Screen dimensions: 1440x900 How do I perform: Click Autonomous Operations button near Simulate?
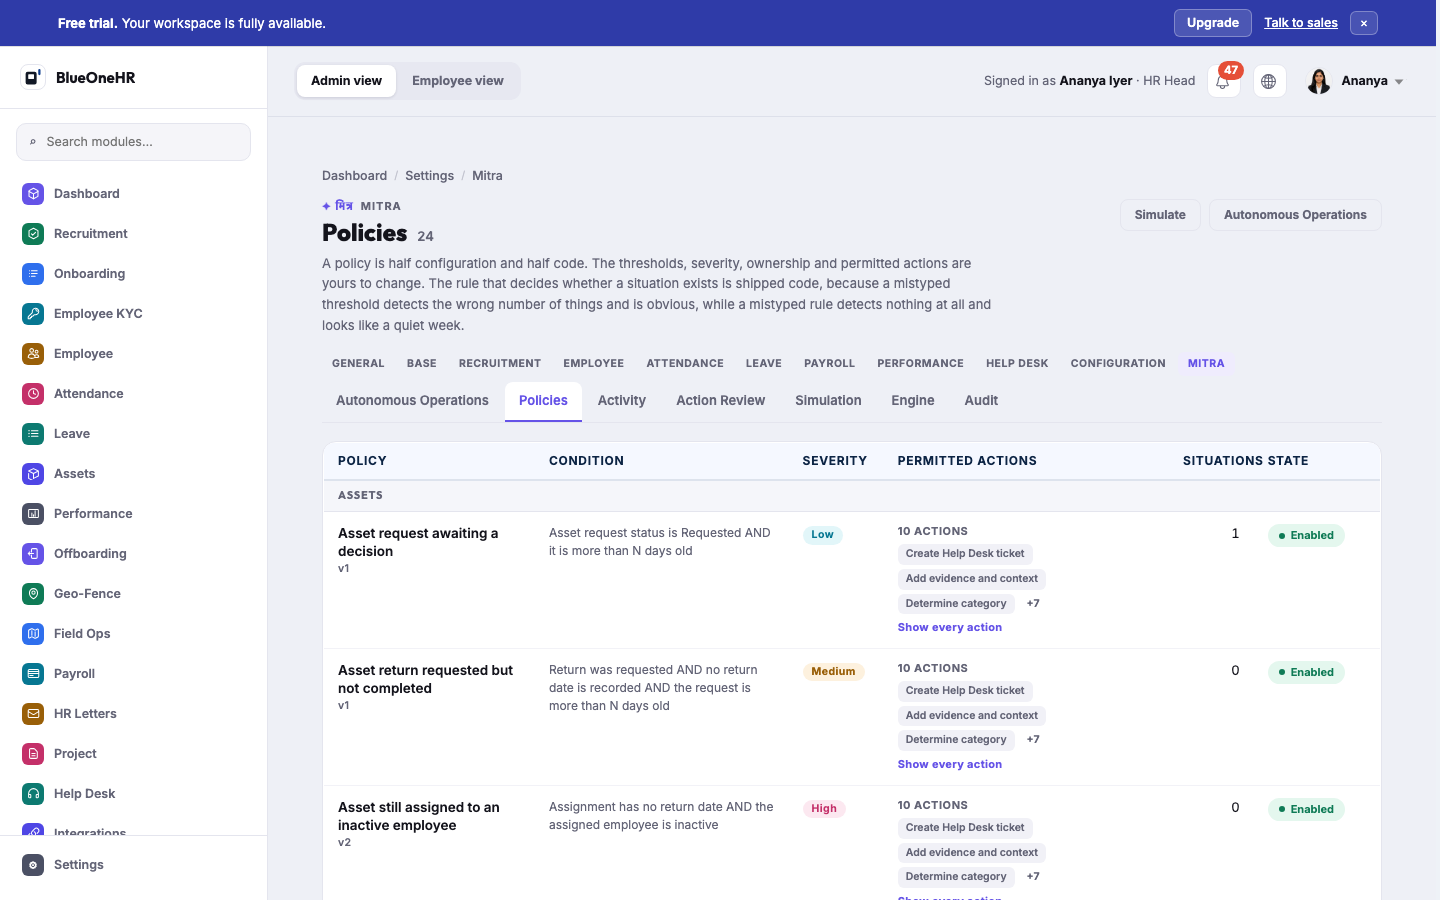(1295, 215)
